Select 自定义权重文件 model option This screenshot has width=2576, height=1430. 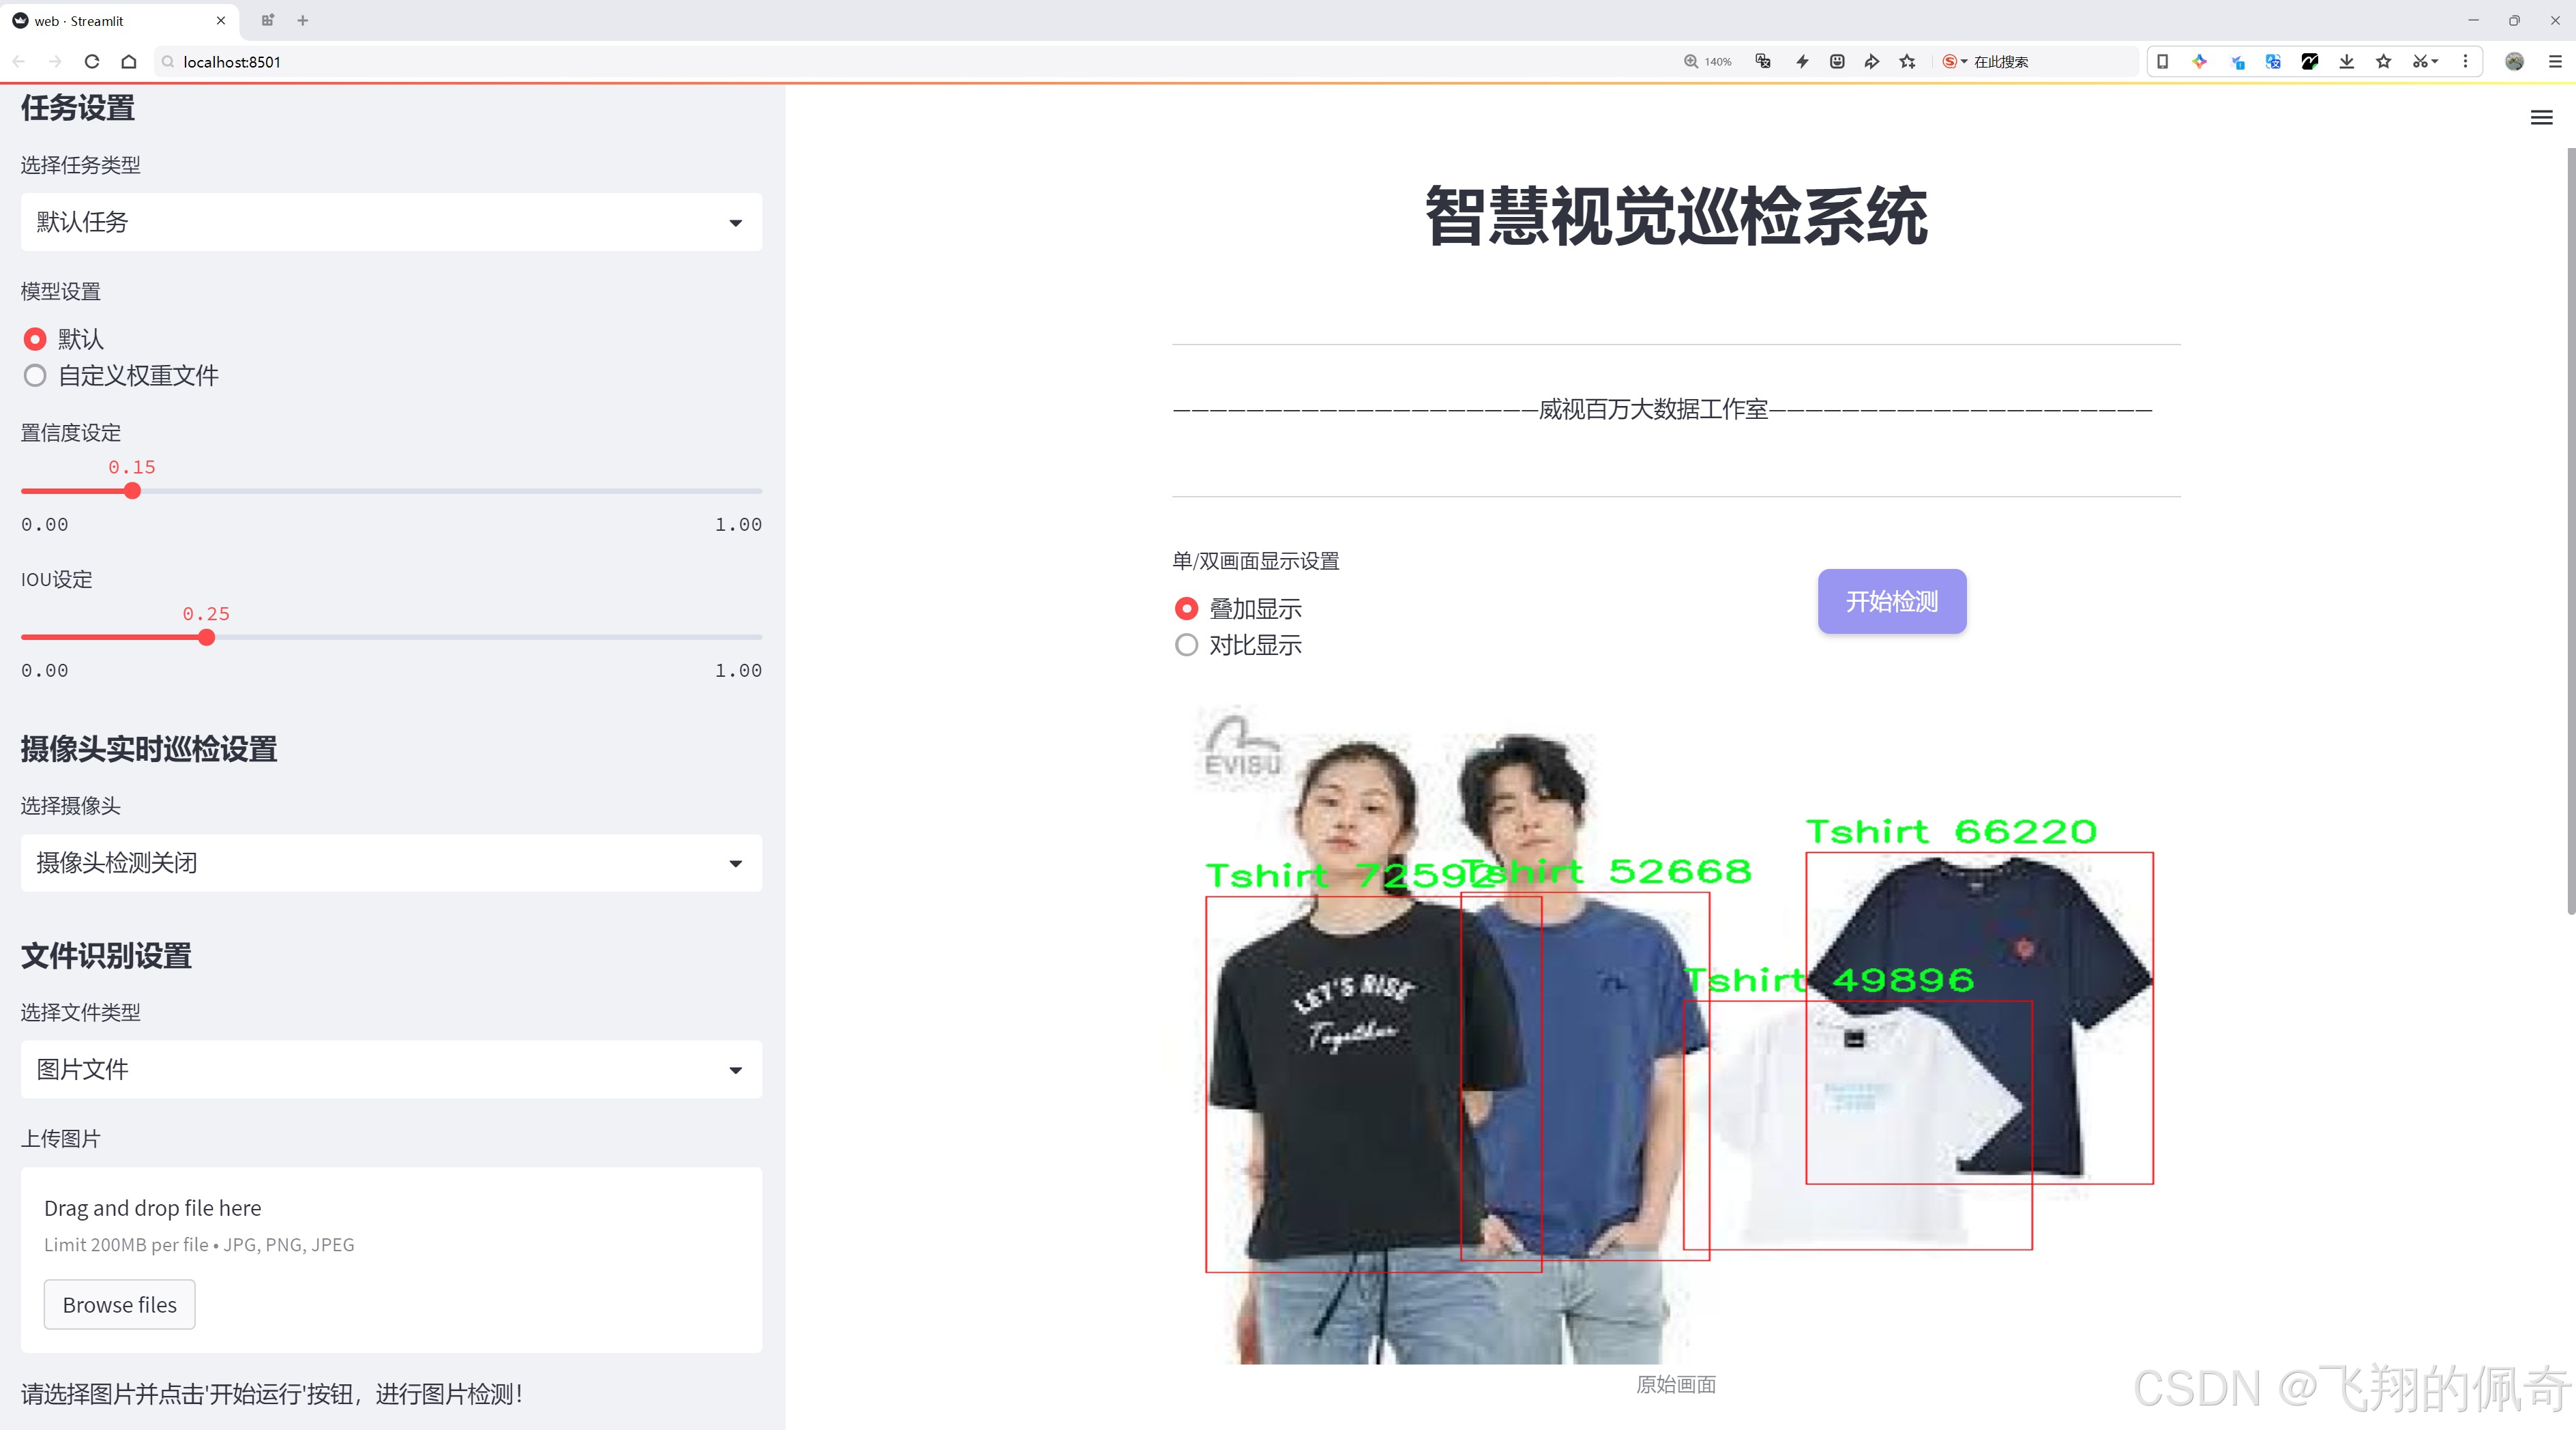pyautogui.click(x=35, y=375)
